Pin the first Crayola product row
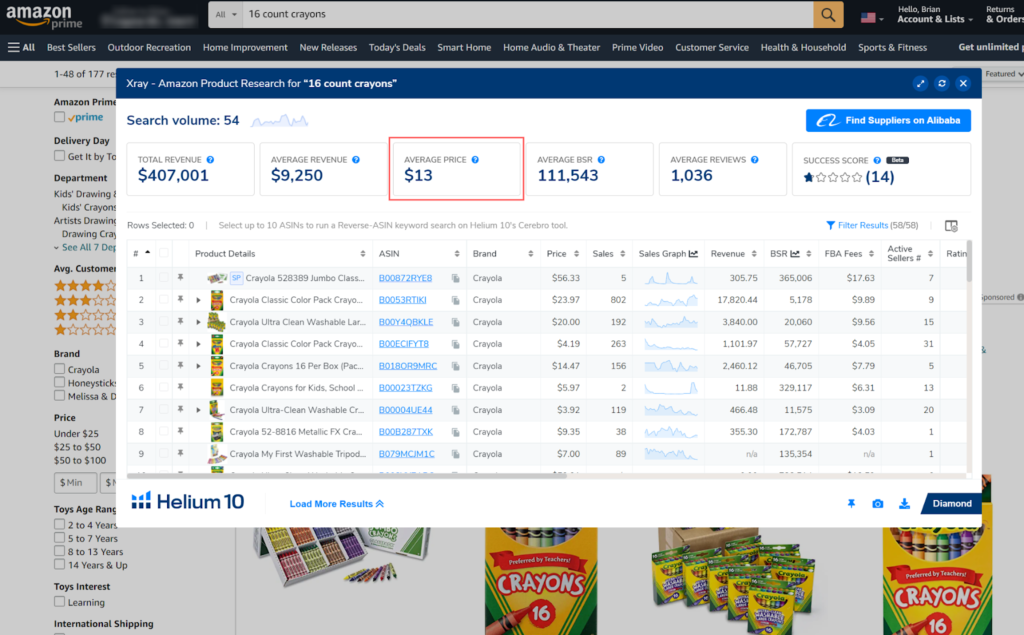The width and height of the screenshot is (1024, 635). coord(181,278)
